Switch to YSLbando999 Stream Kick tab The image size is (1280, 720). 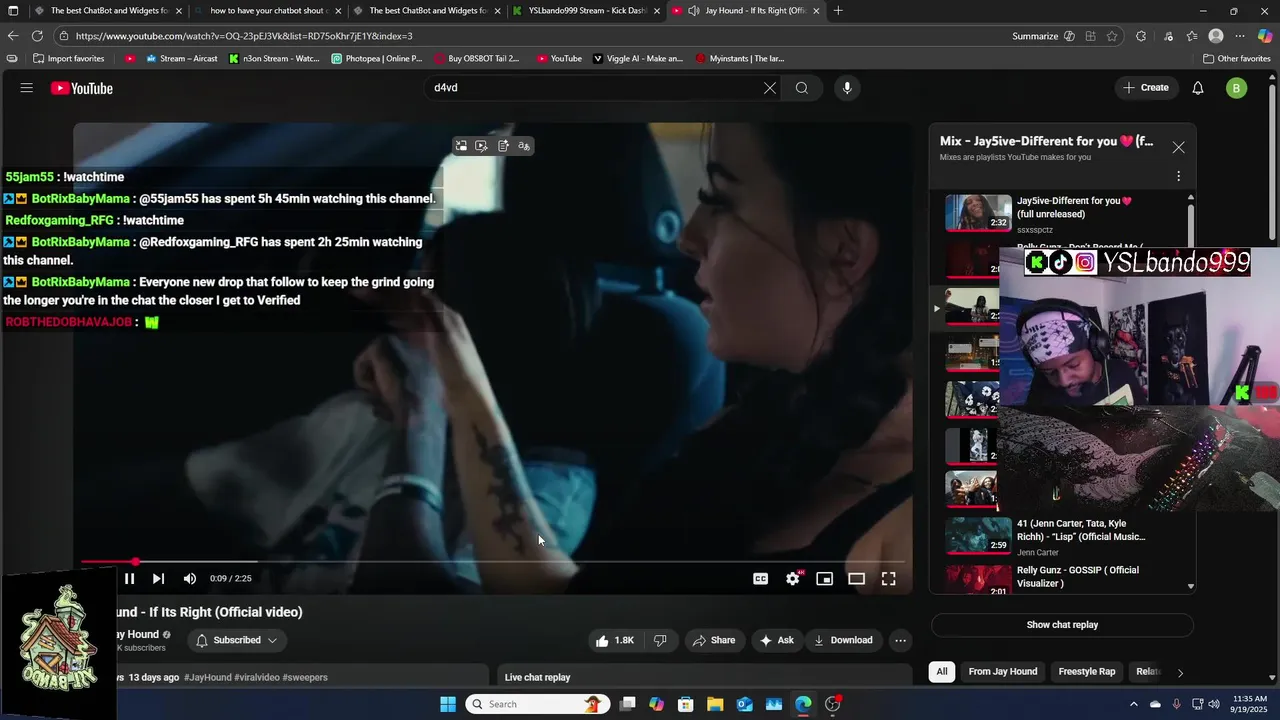(587, 11)
